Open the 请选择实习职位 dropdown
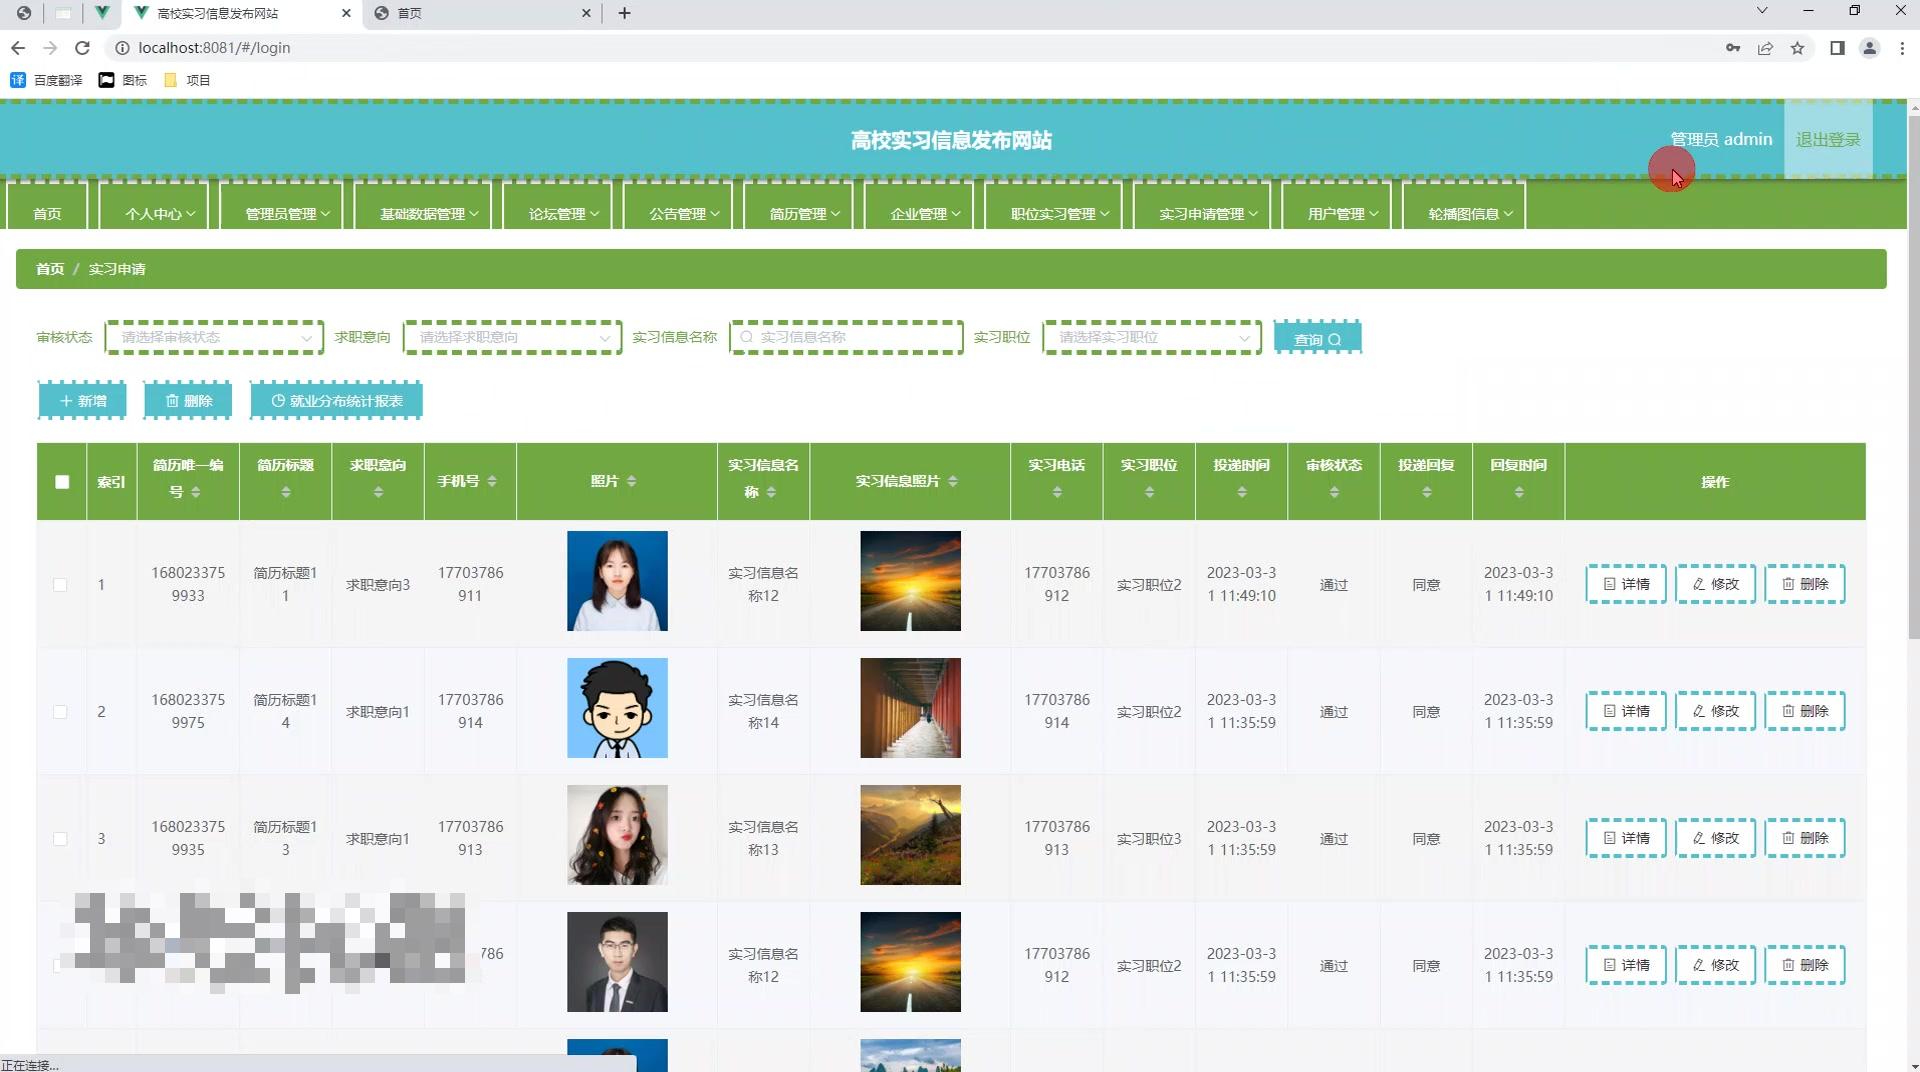 click(x=1150, y=338)
